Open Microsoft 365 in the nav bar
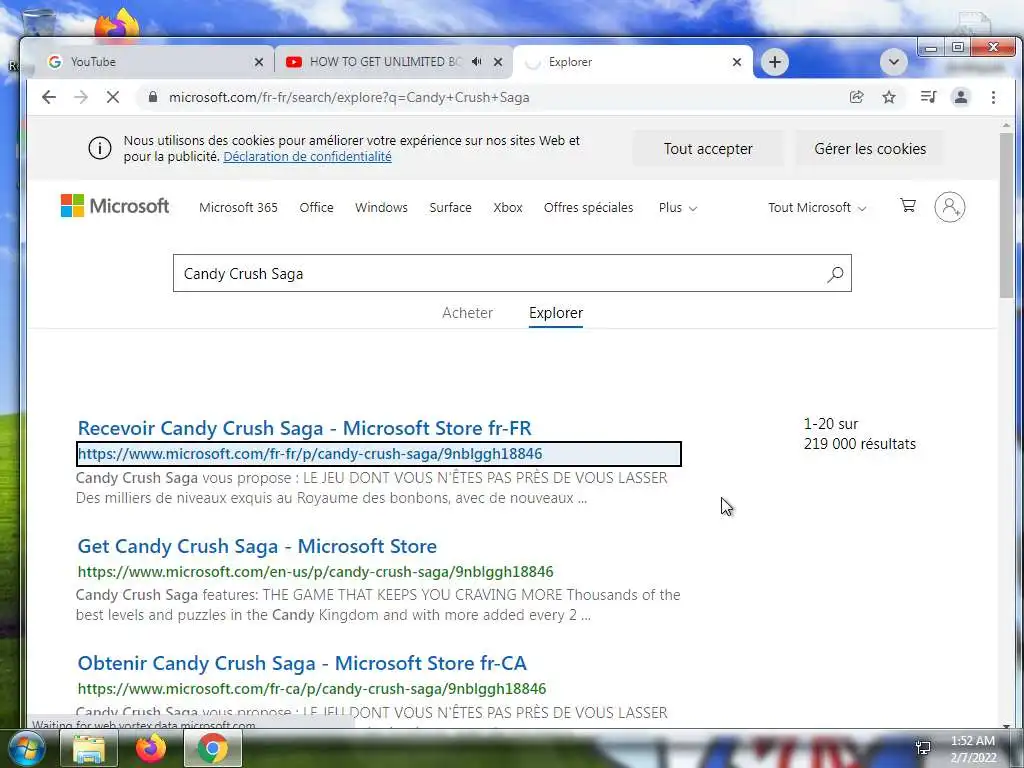The image size is (1024, 768). [238, 208]
